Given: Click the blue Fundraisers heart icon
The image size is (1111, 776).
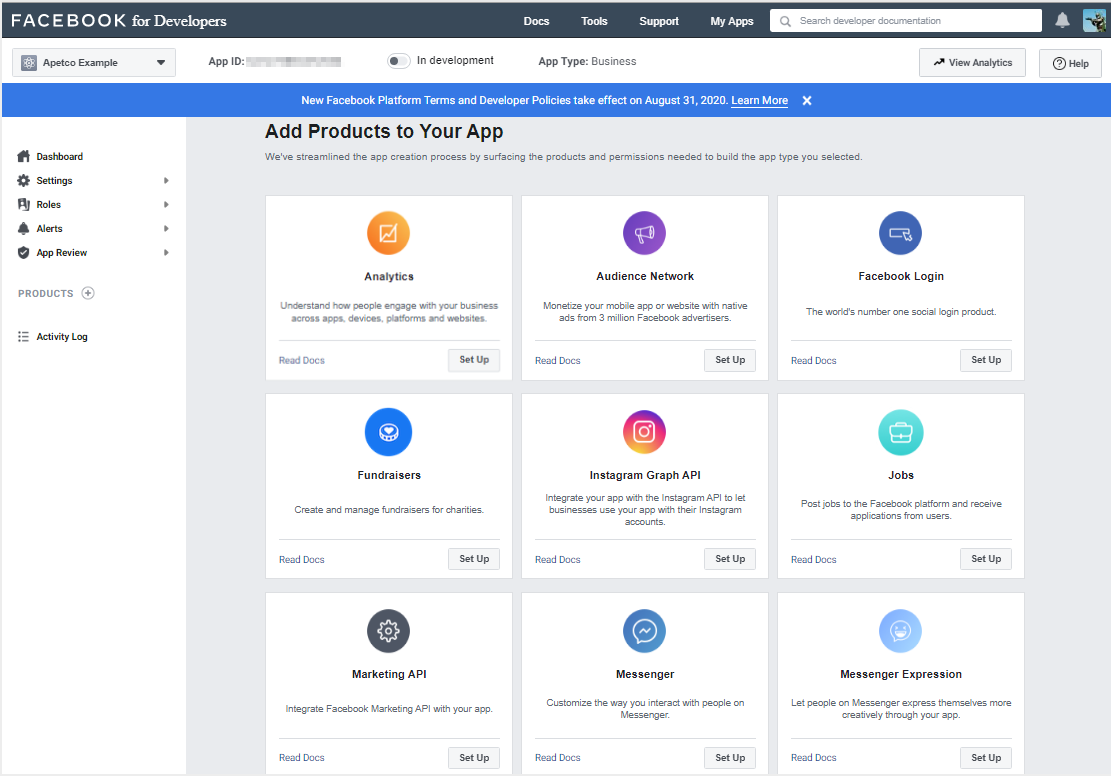Looking at the screenshot, I should [x=388, y=432].
